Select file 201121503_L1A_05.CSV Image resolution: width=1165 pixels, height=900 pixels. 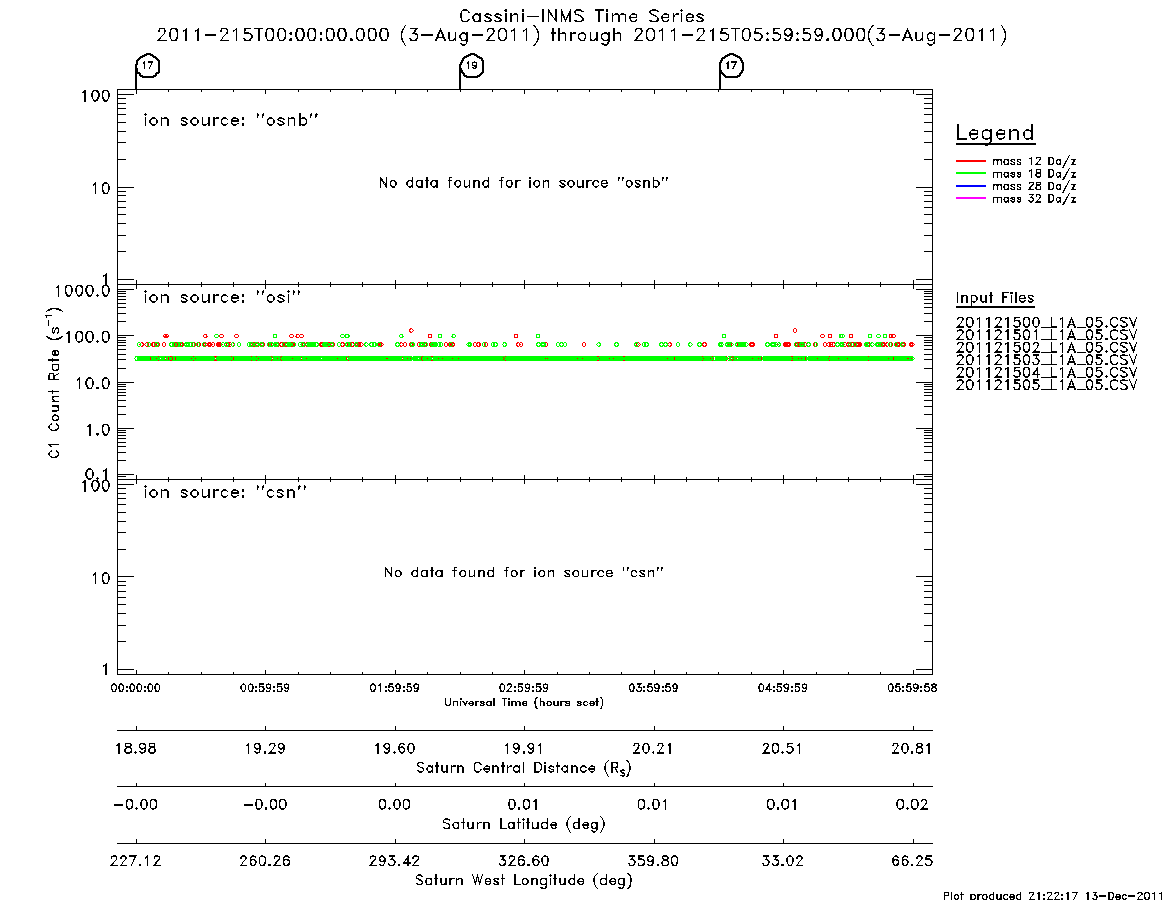pos(1046,360)
